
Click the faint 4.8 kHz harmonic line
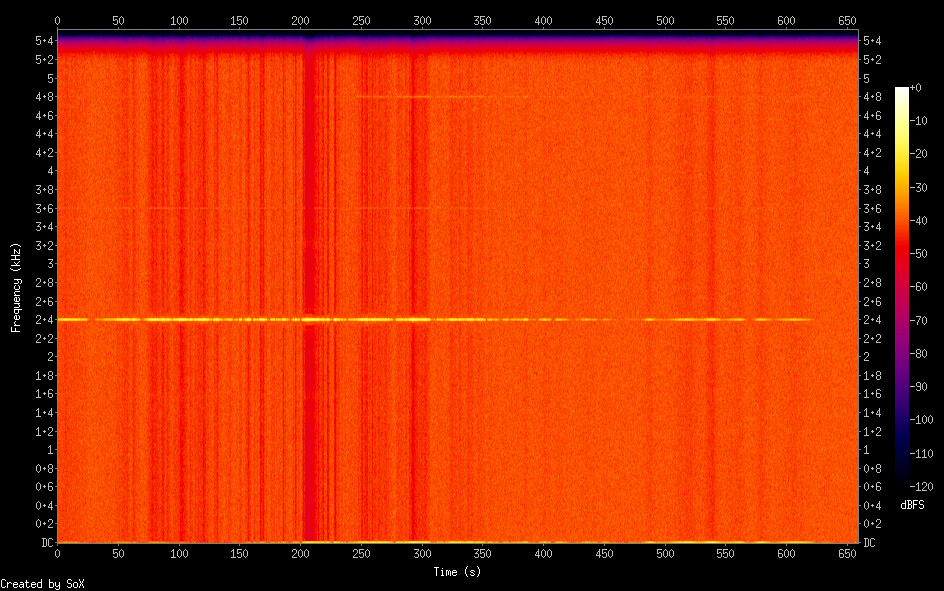point(420,97)
